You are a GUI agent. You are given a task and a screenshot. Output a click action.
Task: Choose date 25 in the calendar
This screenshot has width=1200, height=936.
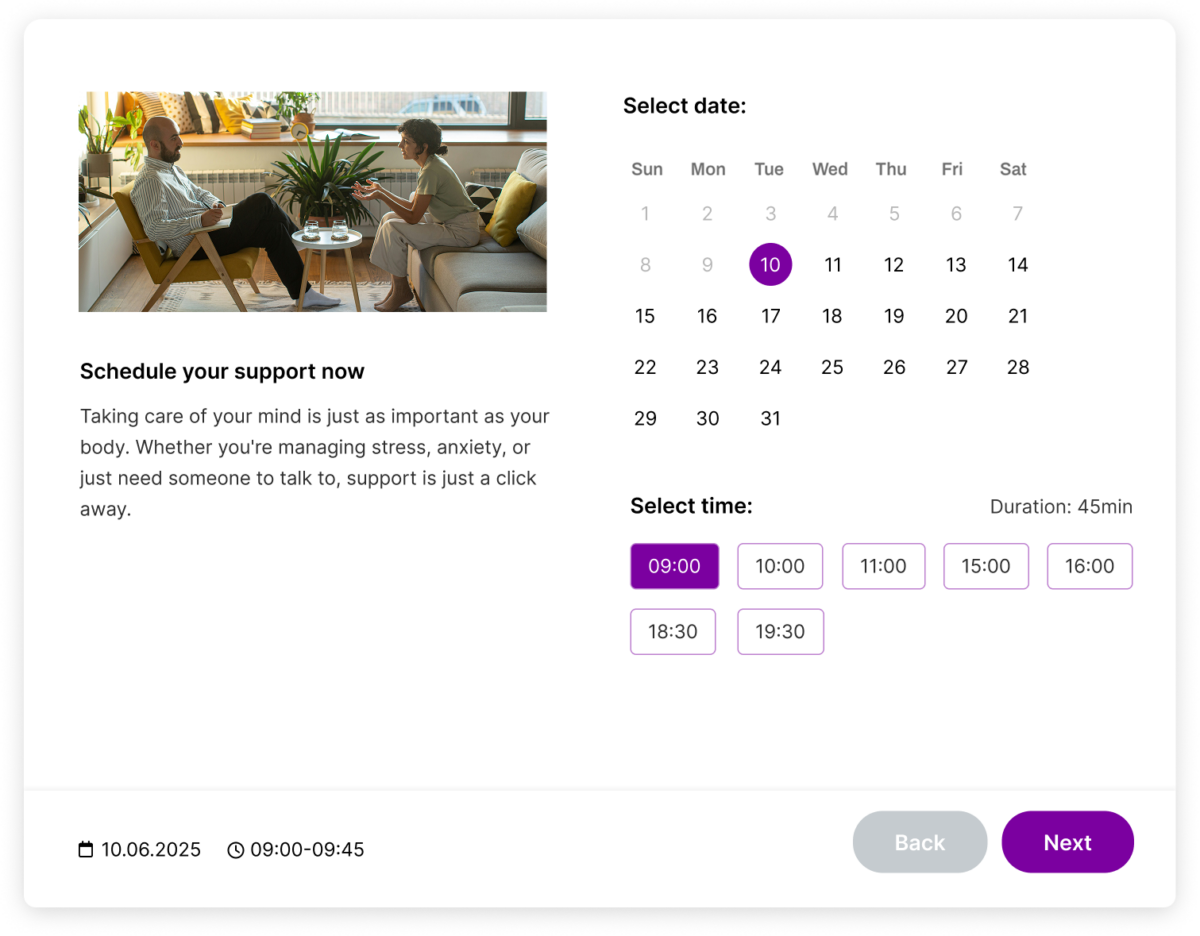tap(832, 367)
